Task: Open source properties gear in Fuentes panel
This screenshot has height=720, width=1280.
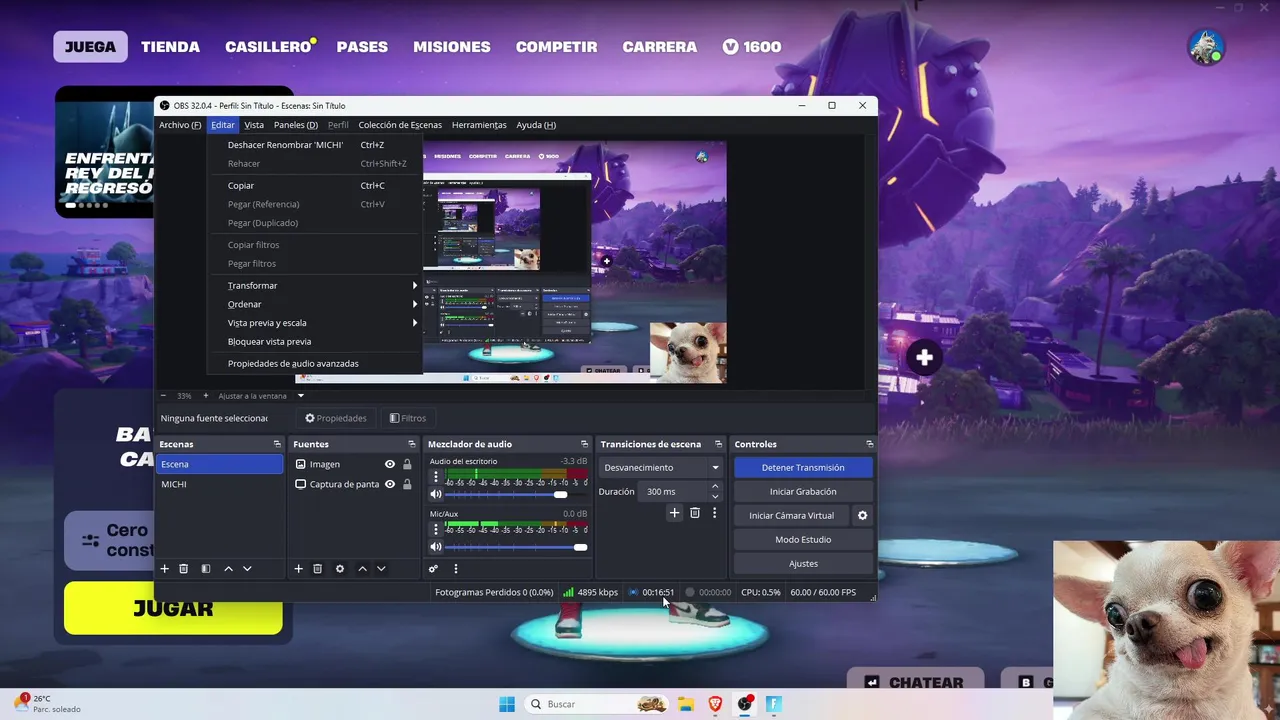Action: (340, 569)
